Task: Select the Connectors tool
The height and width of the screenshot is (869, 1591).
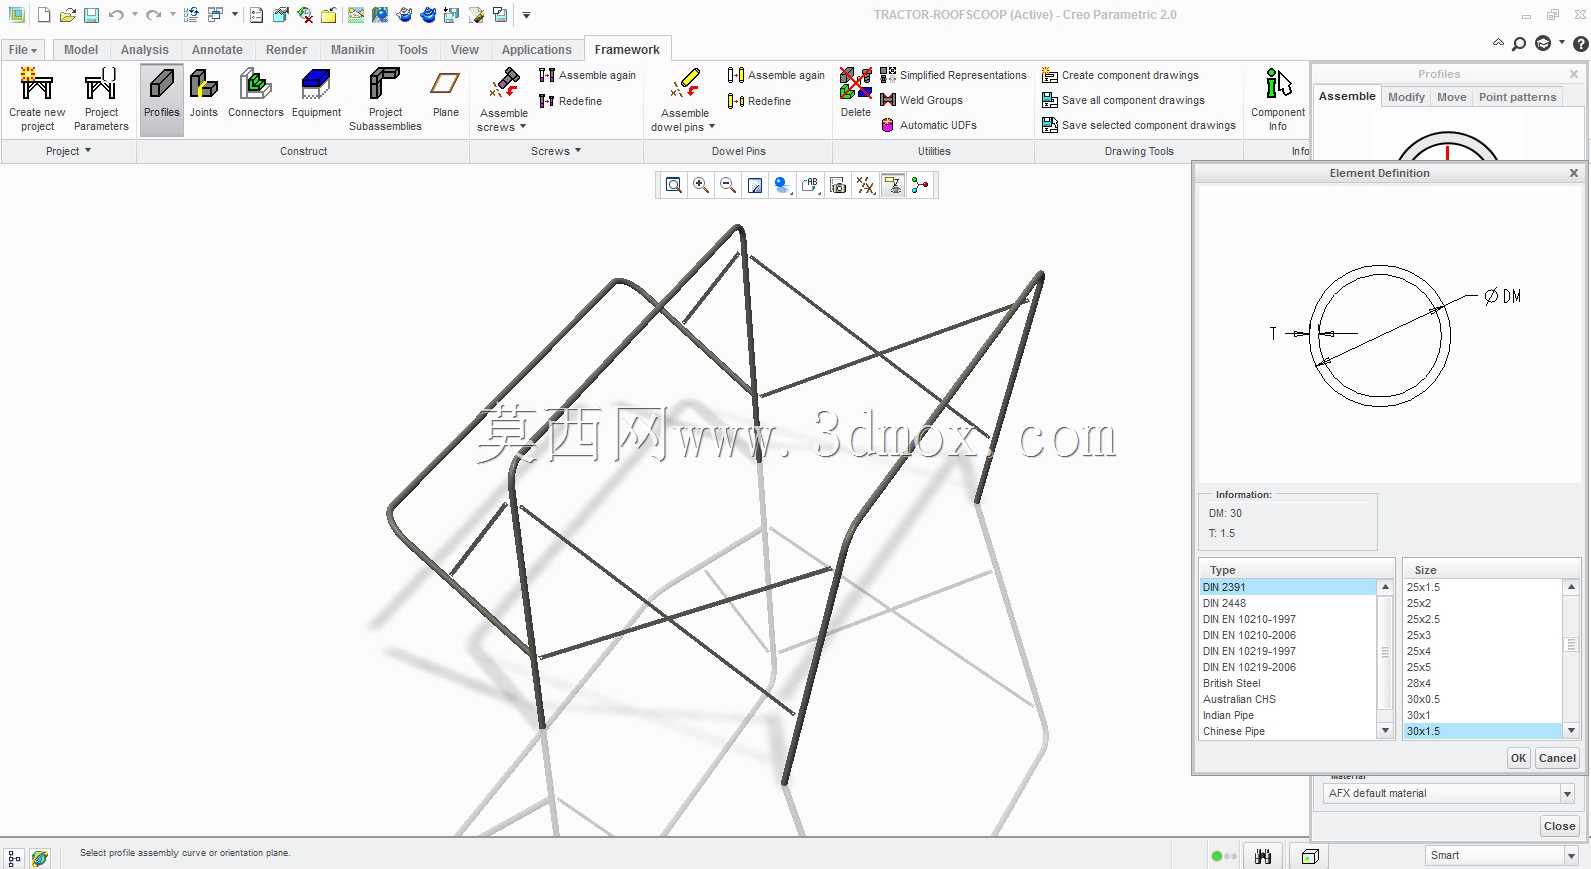Action: point(256,94)
